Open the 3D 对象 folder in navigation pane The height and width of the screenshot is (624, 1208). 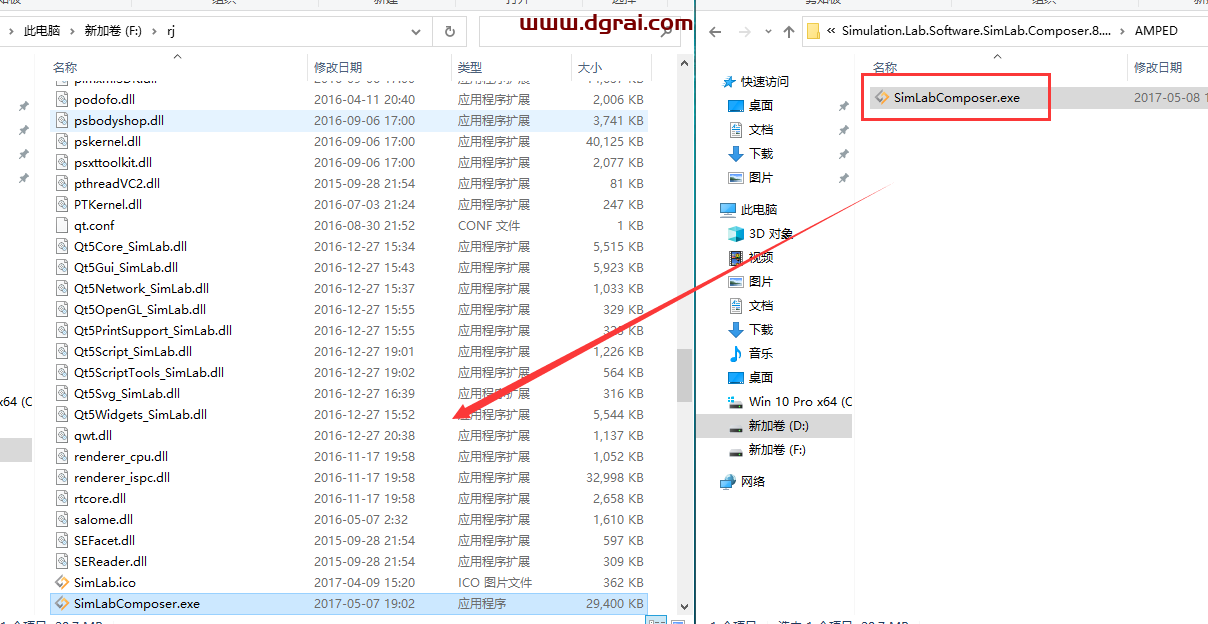pyautogui.click(x=771, y=233)
